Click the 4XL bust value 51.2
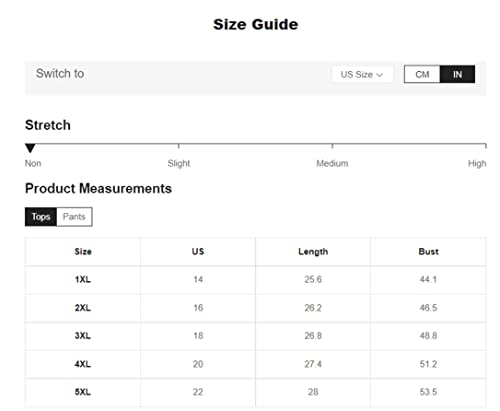 tap(428, 364)
